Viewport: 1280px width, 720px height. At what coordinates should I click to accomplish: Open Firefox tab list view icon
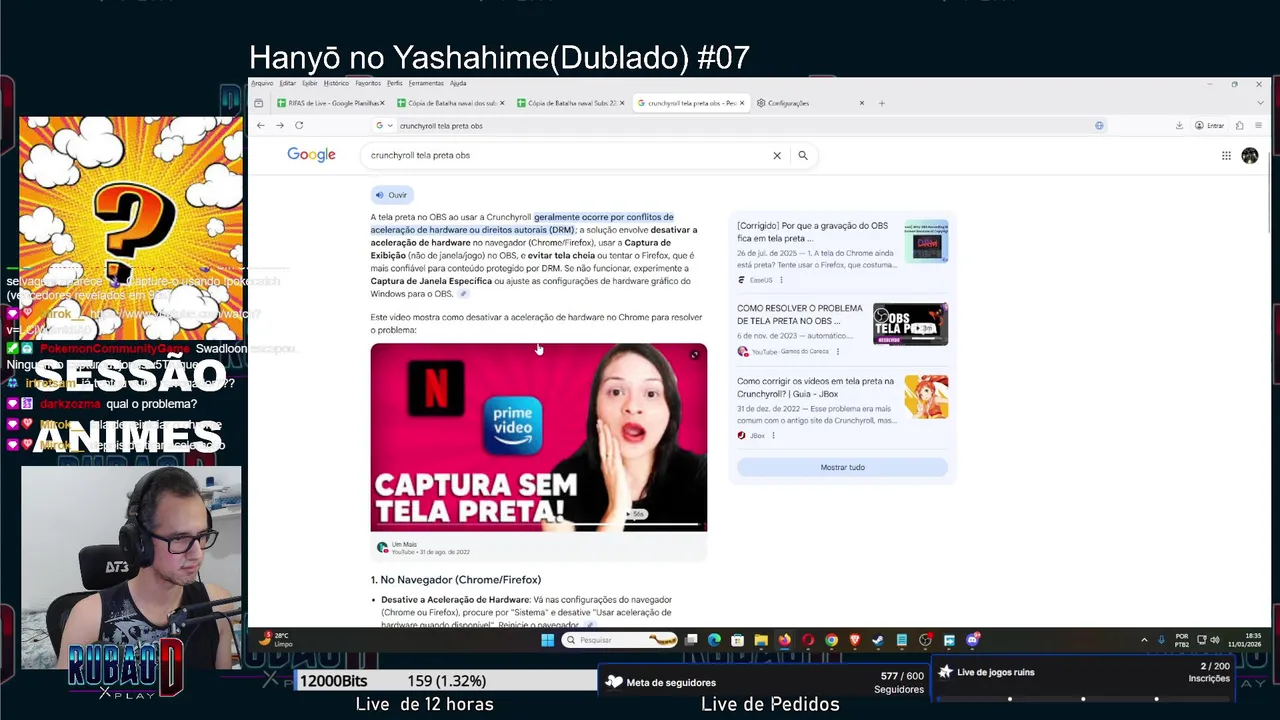pyautogui.click(x=259, y=103)
